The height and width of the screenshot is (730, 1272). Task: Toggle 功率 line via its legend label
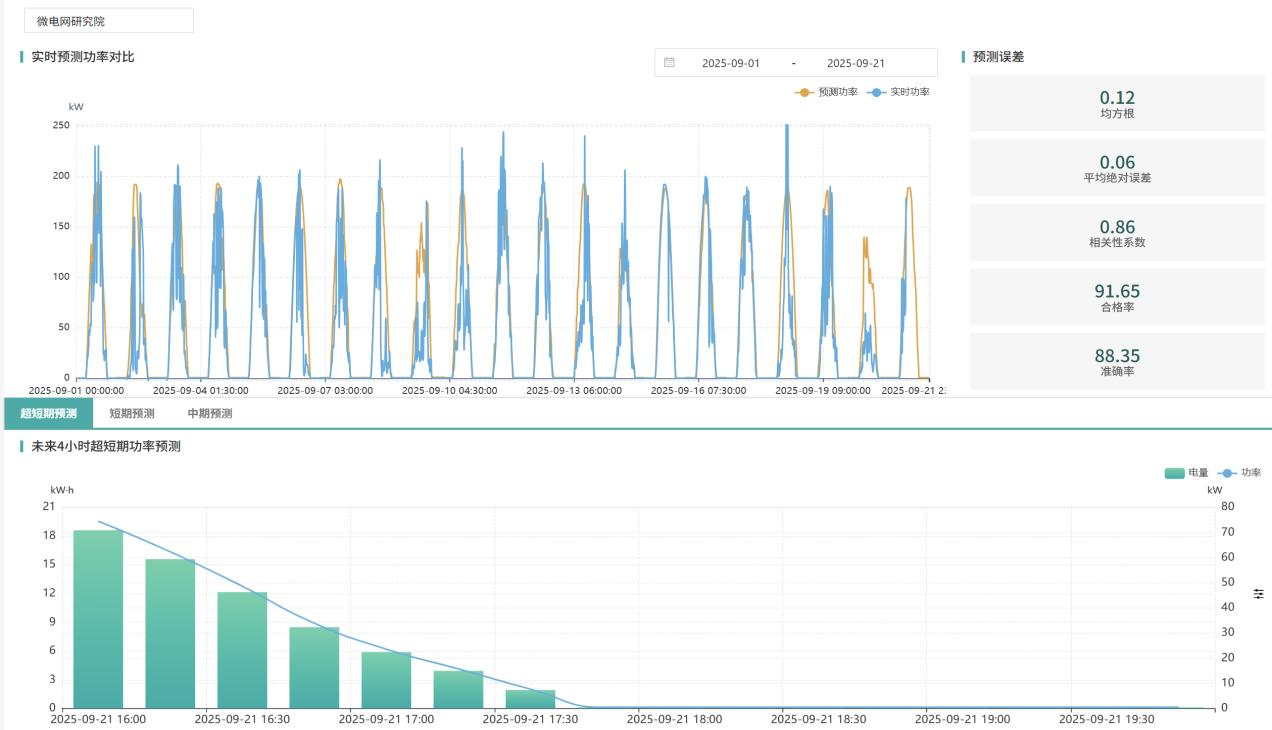(x=1250, y=473)
